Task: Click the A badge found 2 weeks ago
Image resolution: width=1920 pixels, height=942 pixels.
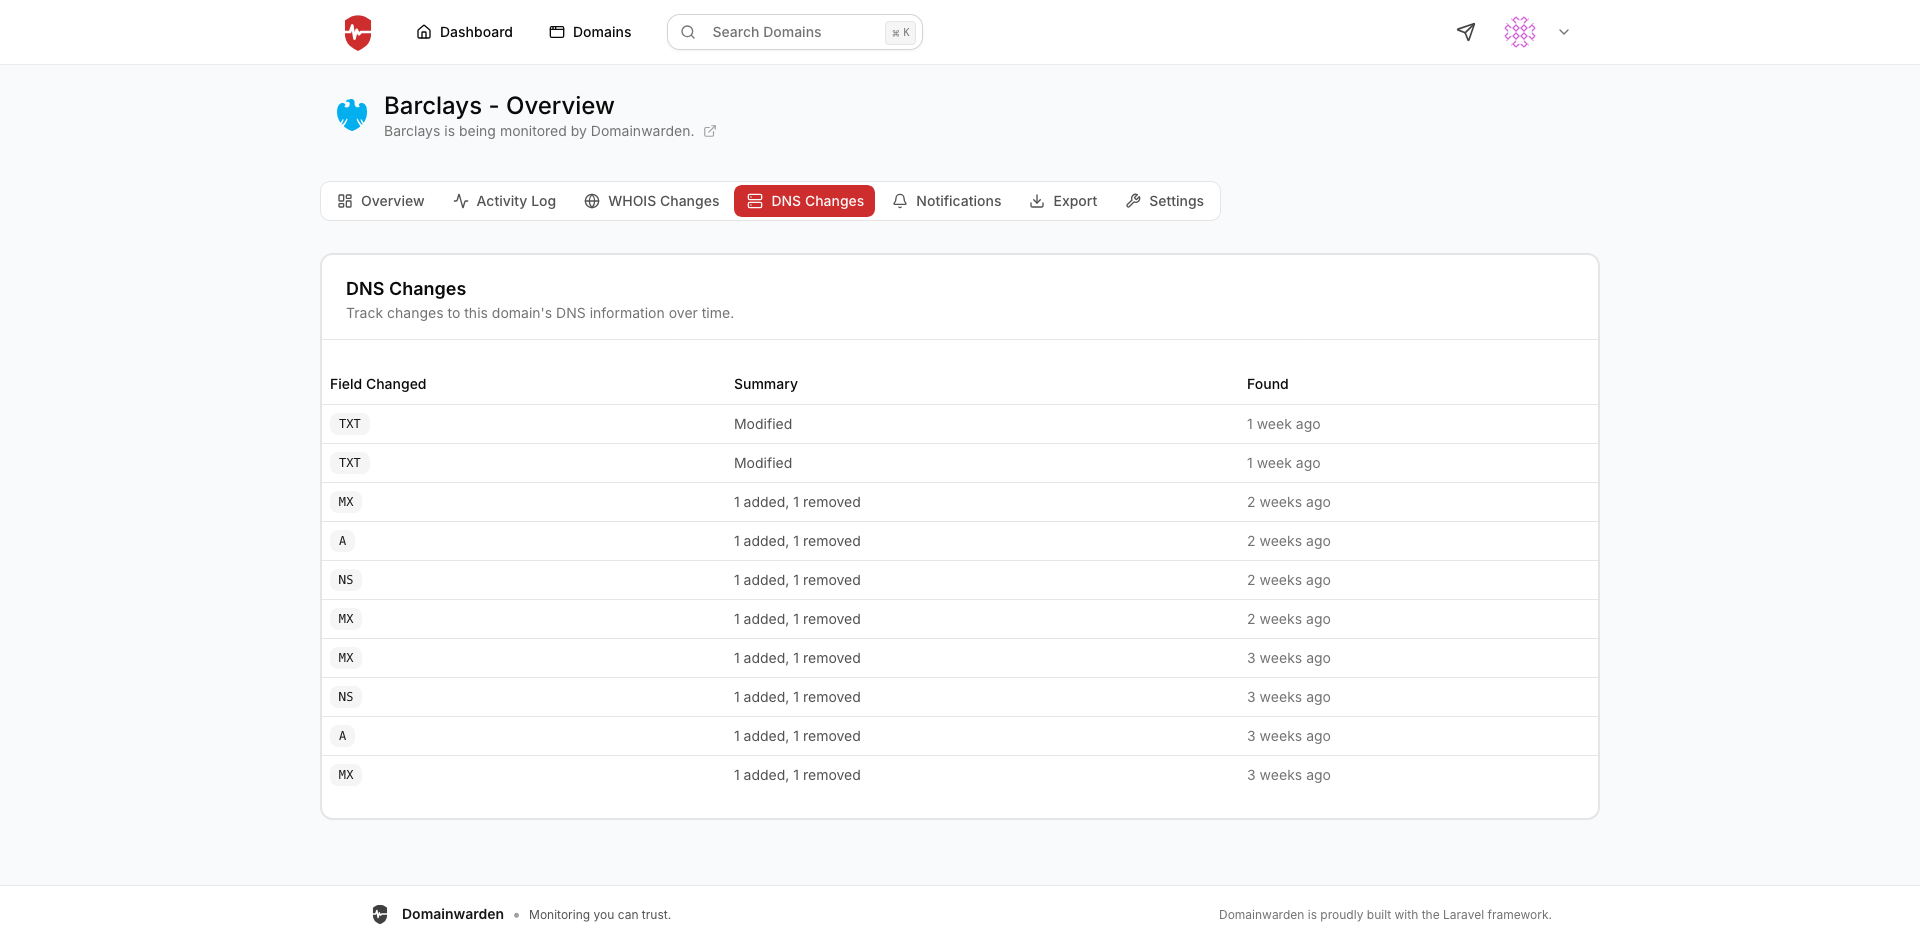Action: tap(342, 541)
